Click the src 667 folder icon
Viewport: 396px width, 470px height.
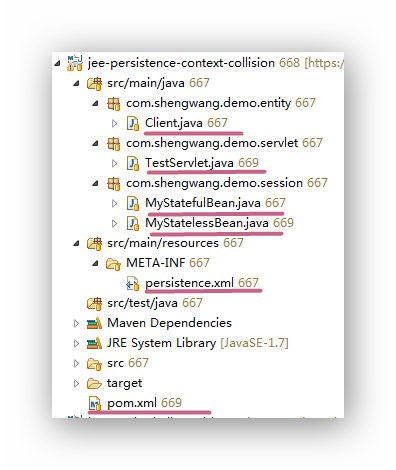94,364
